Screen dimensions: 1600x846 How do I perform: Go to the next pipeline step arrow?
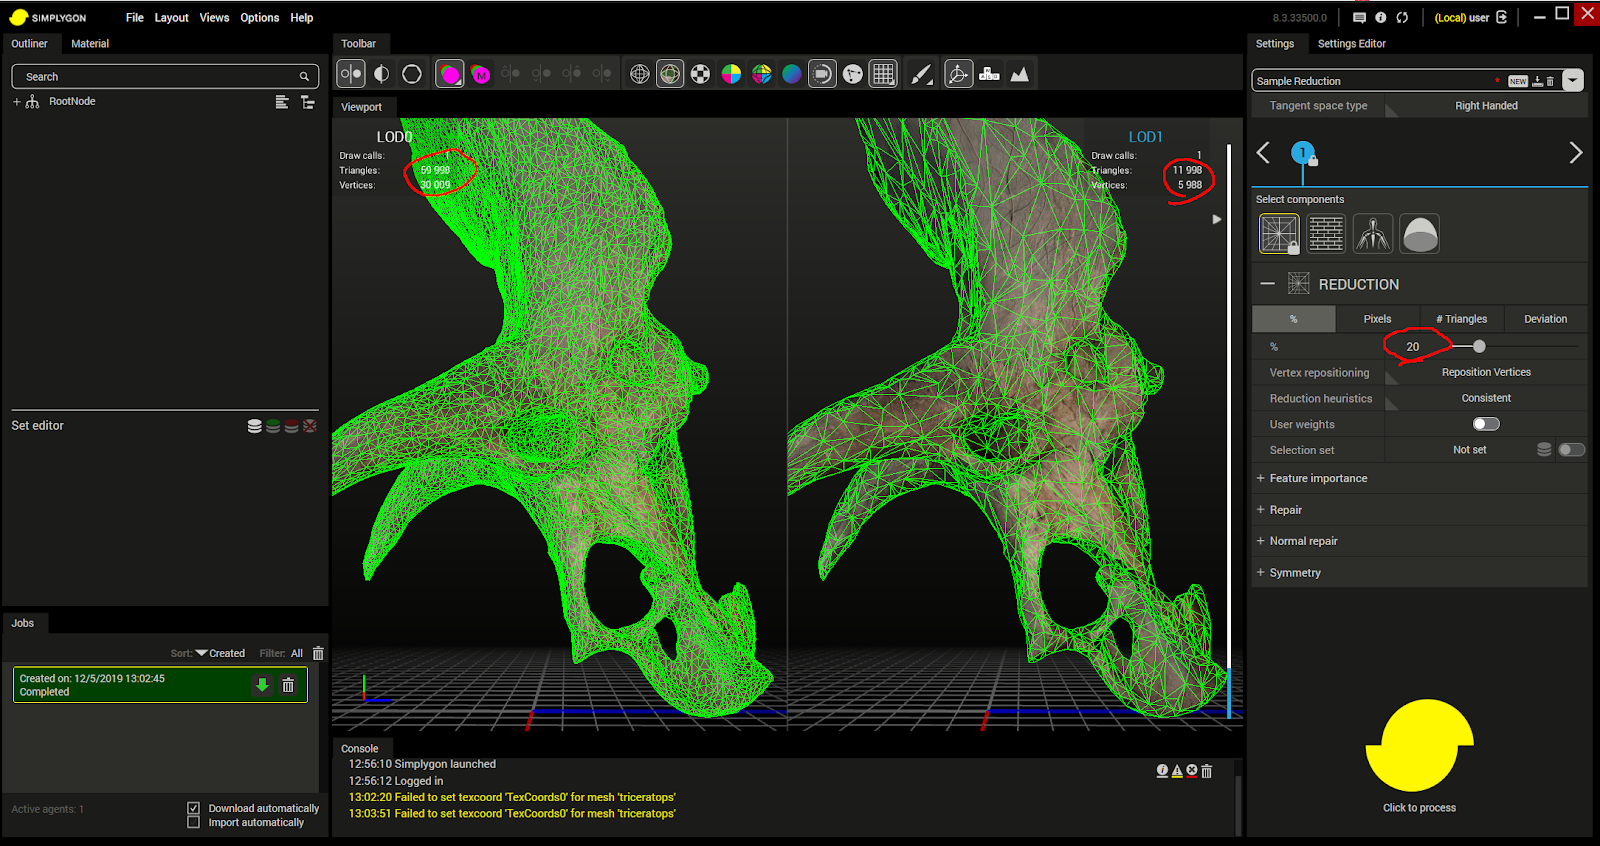(1575, 153)
